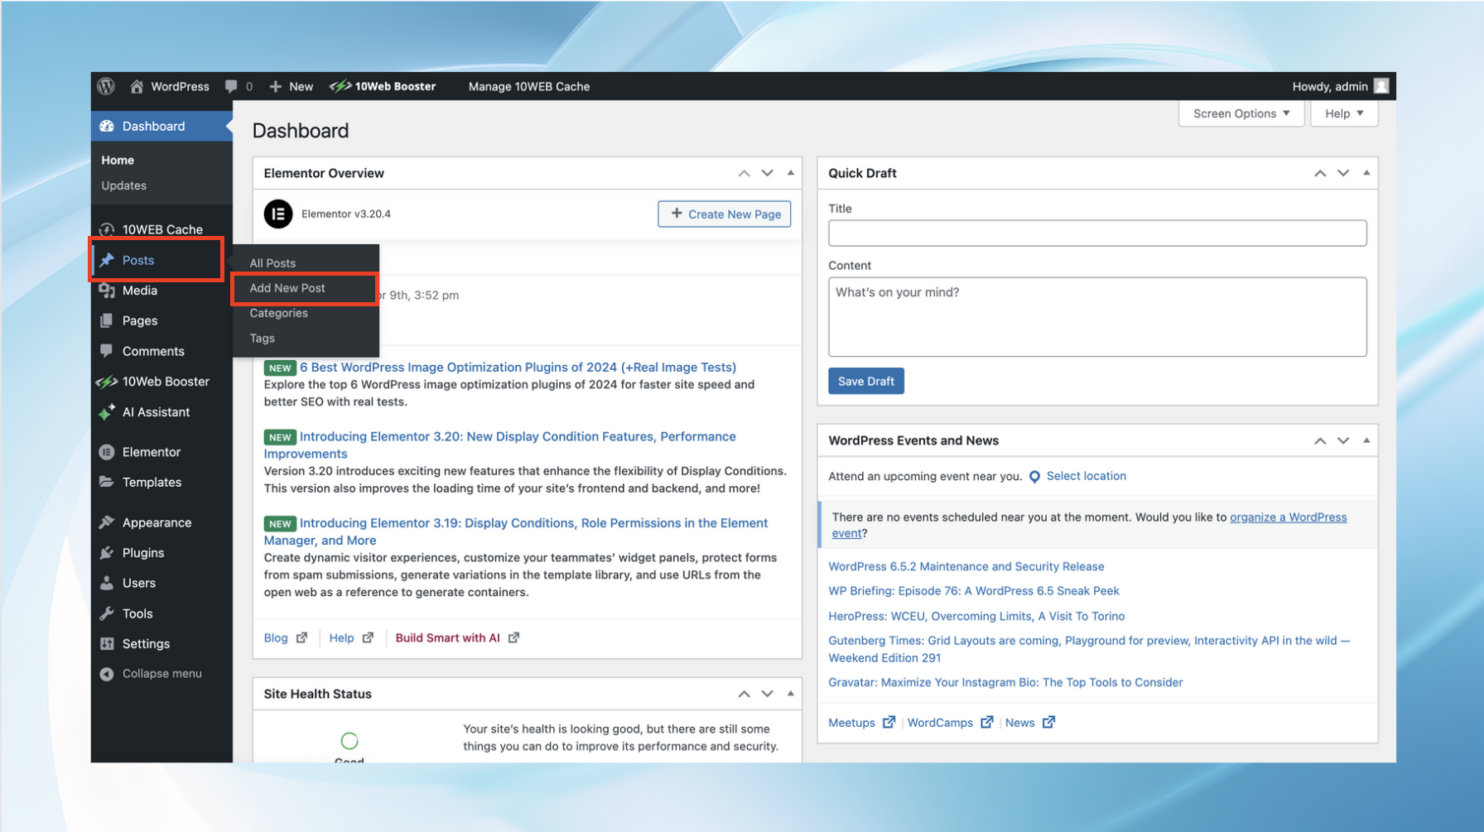Viewport: 1484px width, 832px height.
Task: Select the Appearance brush icon
Action: pyautogui.click(x=108, y=521)
